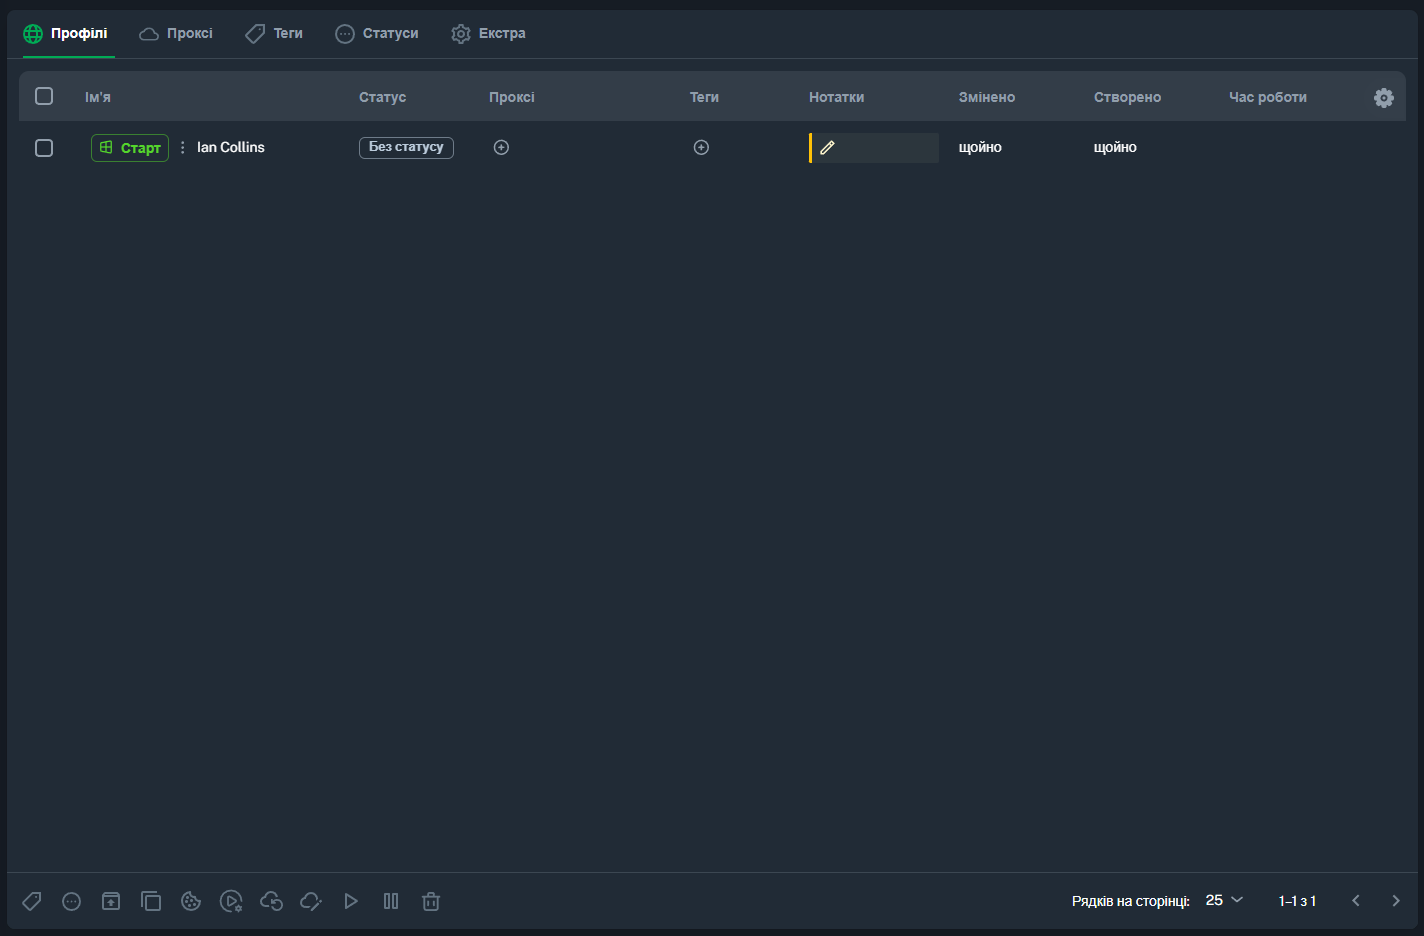
Task: Add a proxy to Ian Collins profile
Action: coord(502,147)
